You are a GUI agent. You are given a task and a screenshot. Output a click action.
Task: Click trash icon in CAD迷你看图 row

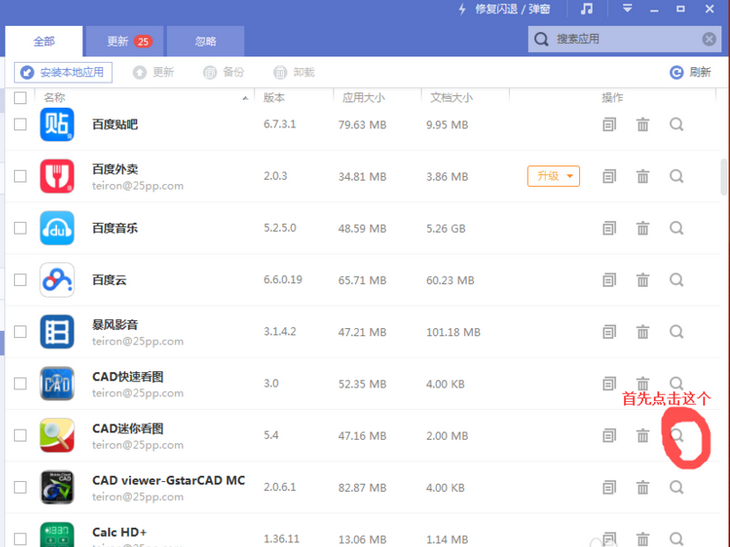642,436
